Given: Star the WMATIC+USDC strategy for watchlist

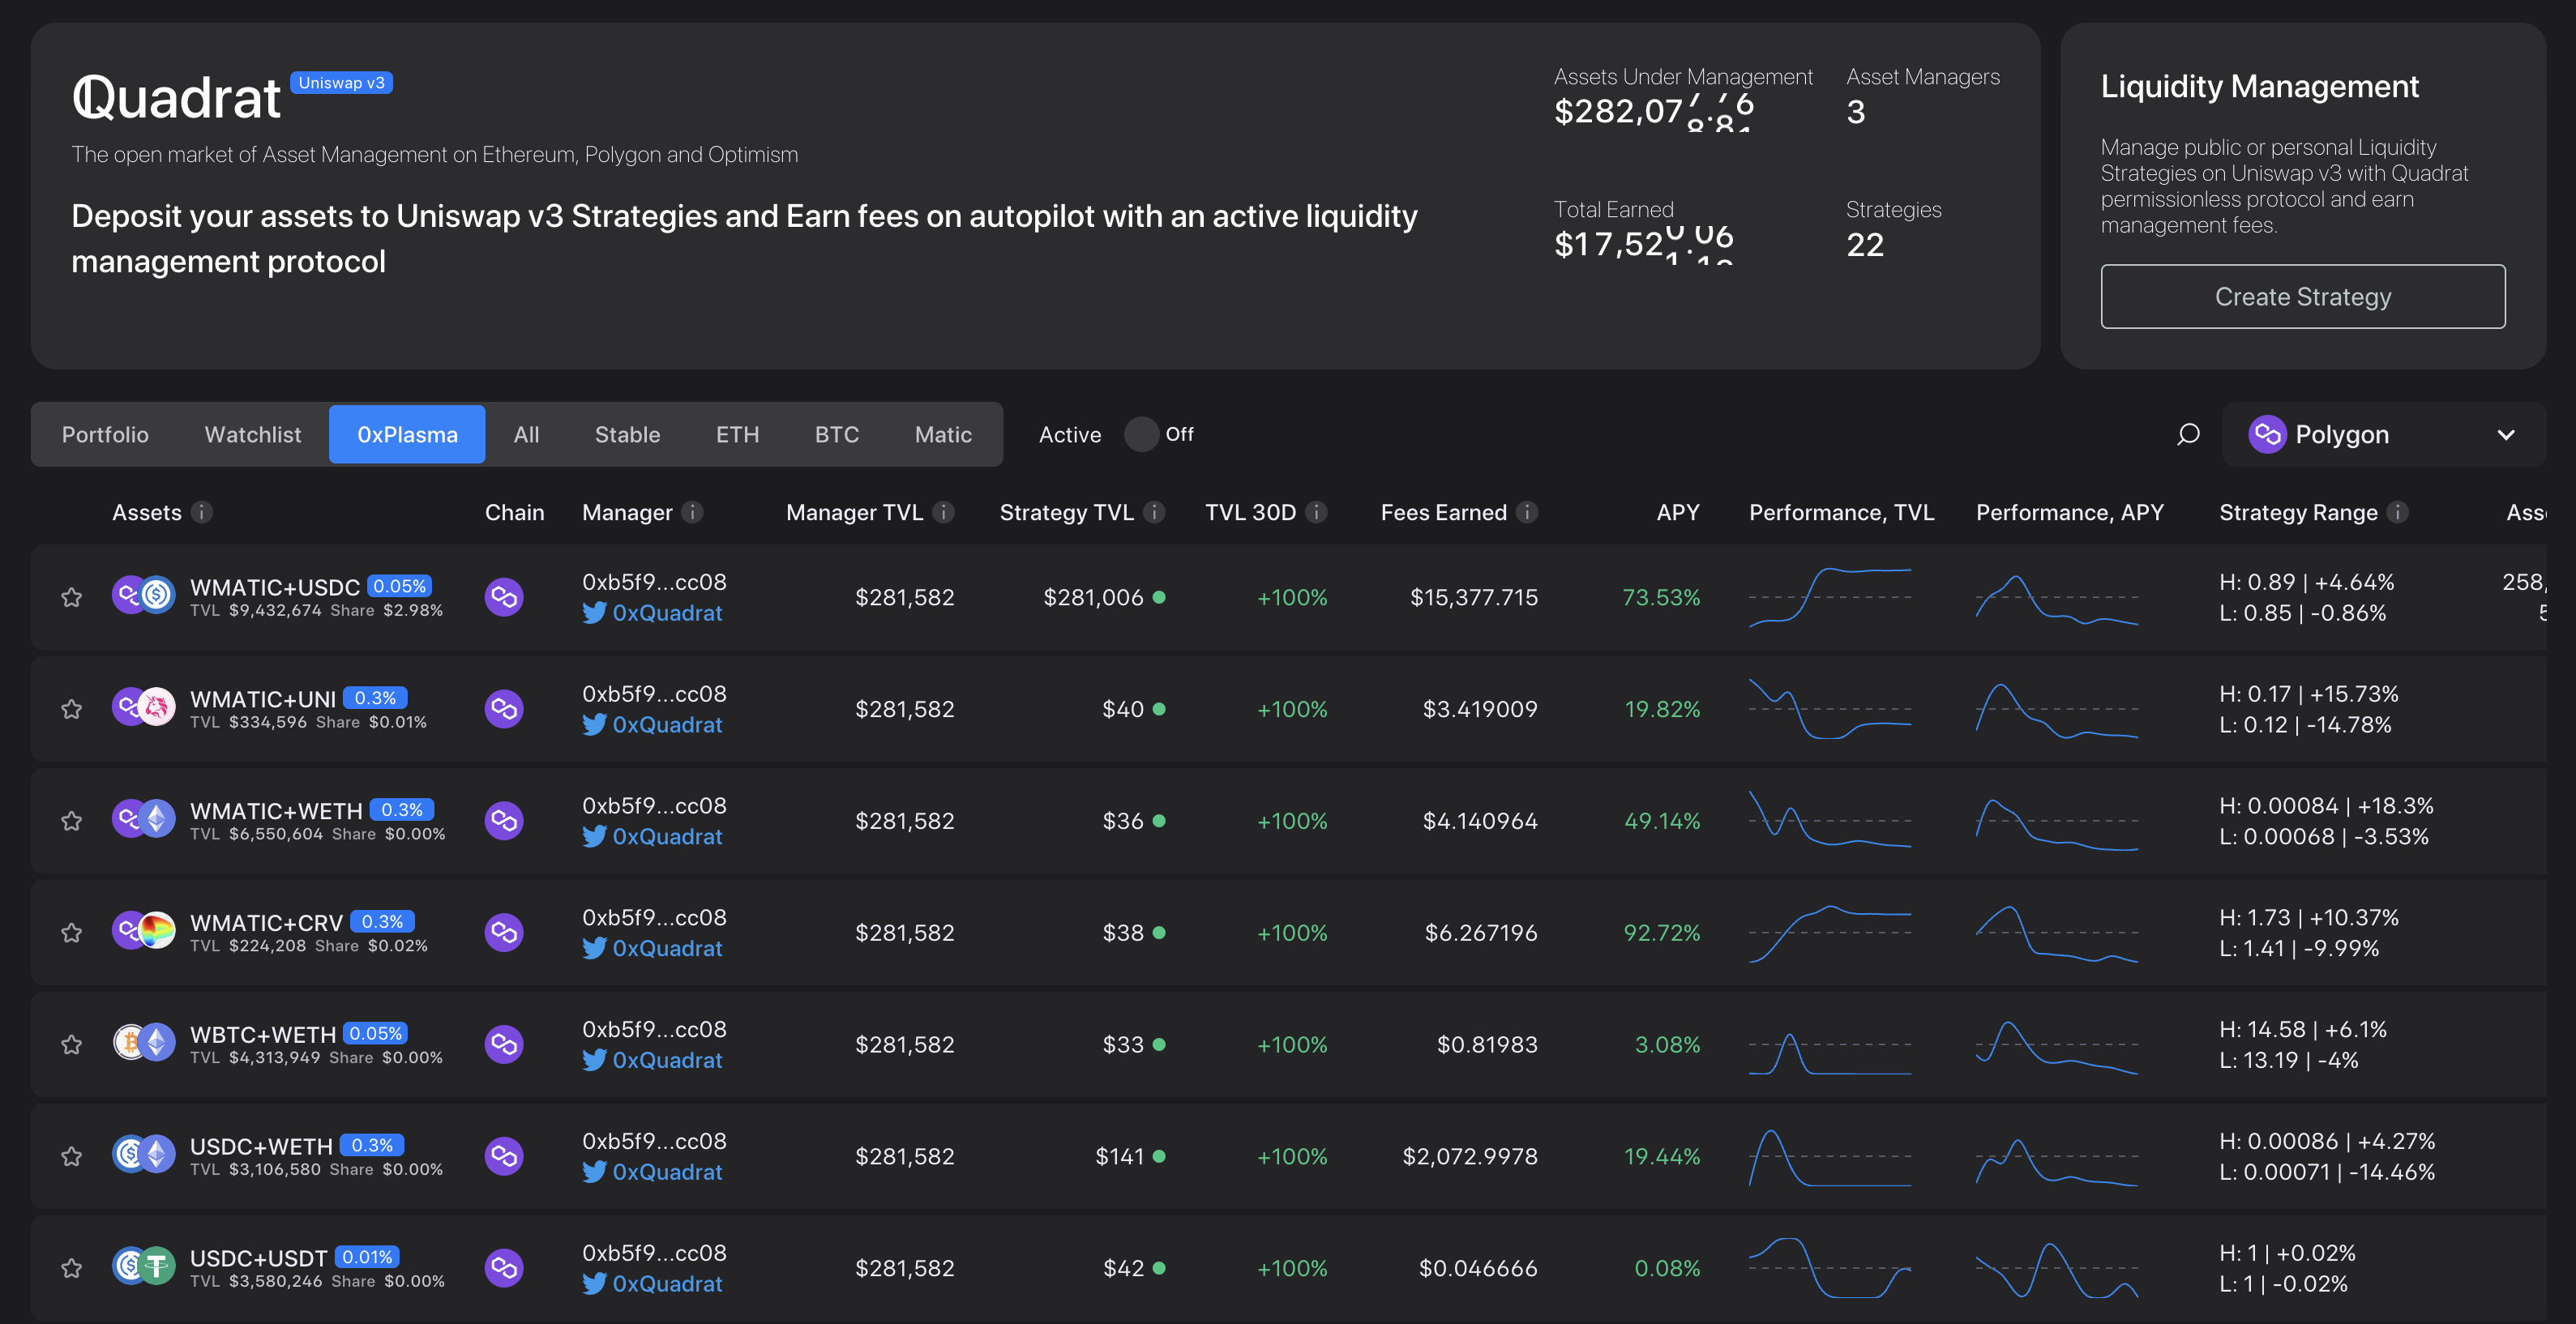Looking at the screenshot, I should [71, 597].
